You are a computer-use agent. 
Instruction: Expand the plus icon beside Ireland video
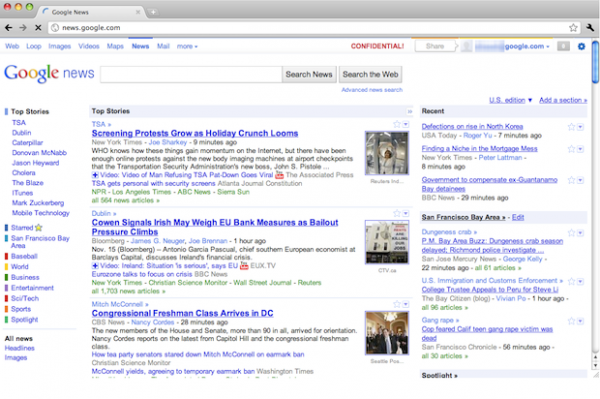tap(95, 265)
